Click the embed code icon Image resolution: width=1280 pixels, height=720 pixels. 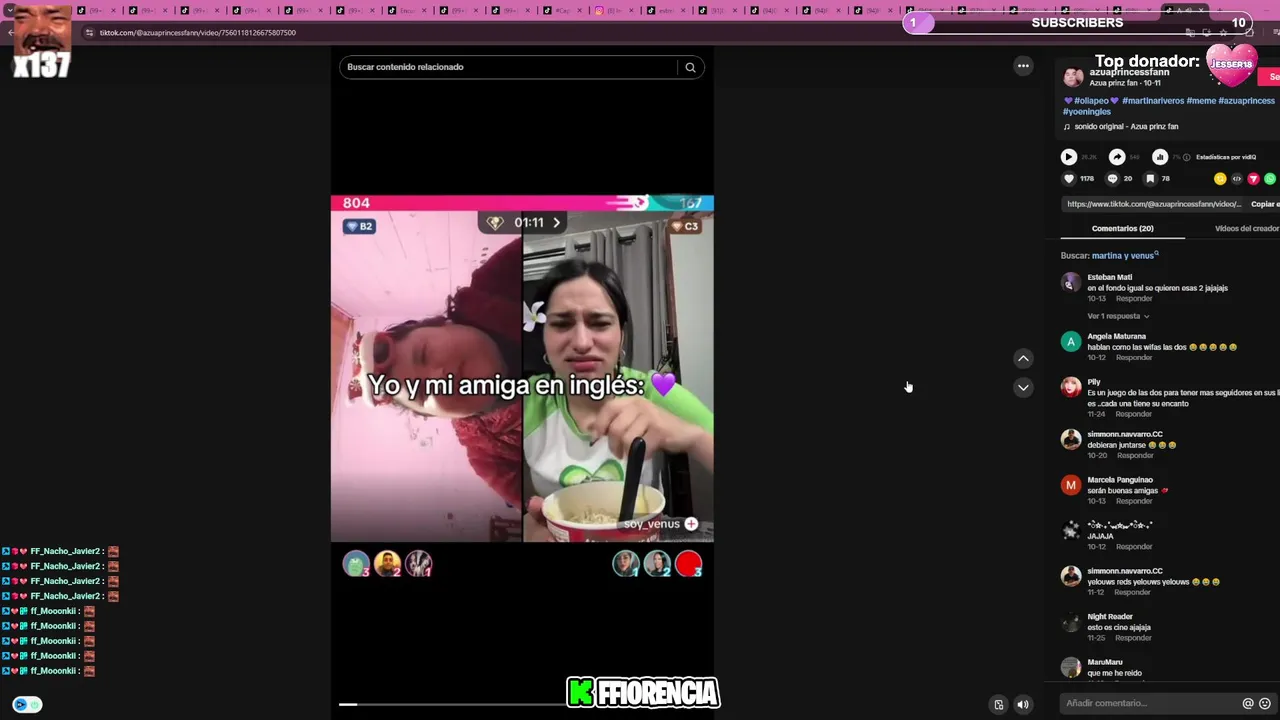1237,179
